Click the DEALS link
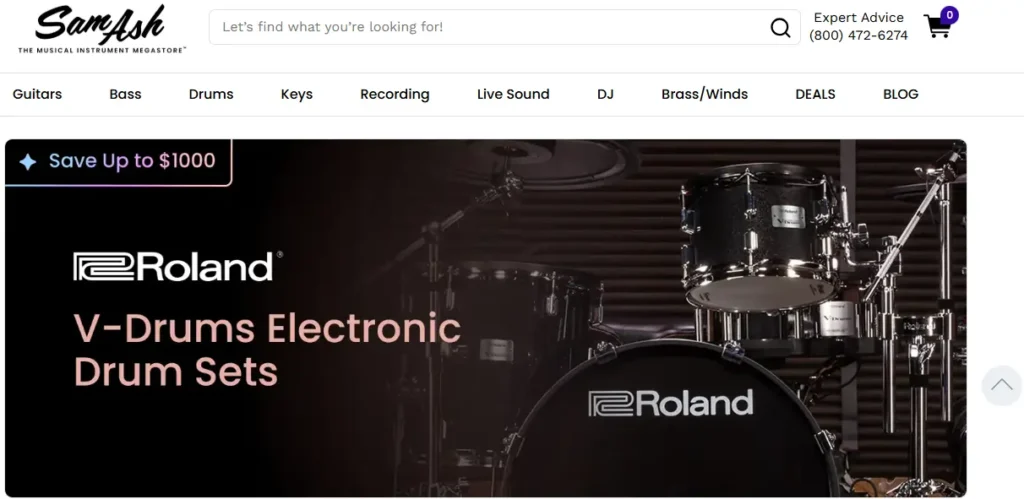Screen dimensions: 1024x499 coord(815,94)
